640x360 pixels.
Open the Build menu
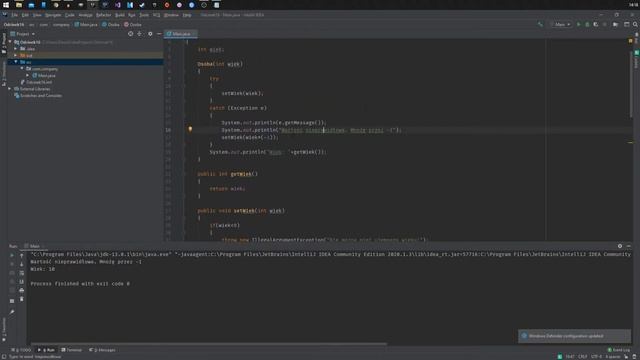coord(120,15)
